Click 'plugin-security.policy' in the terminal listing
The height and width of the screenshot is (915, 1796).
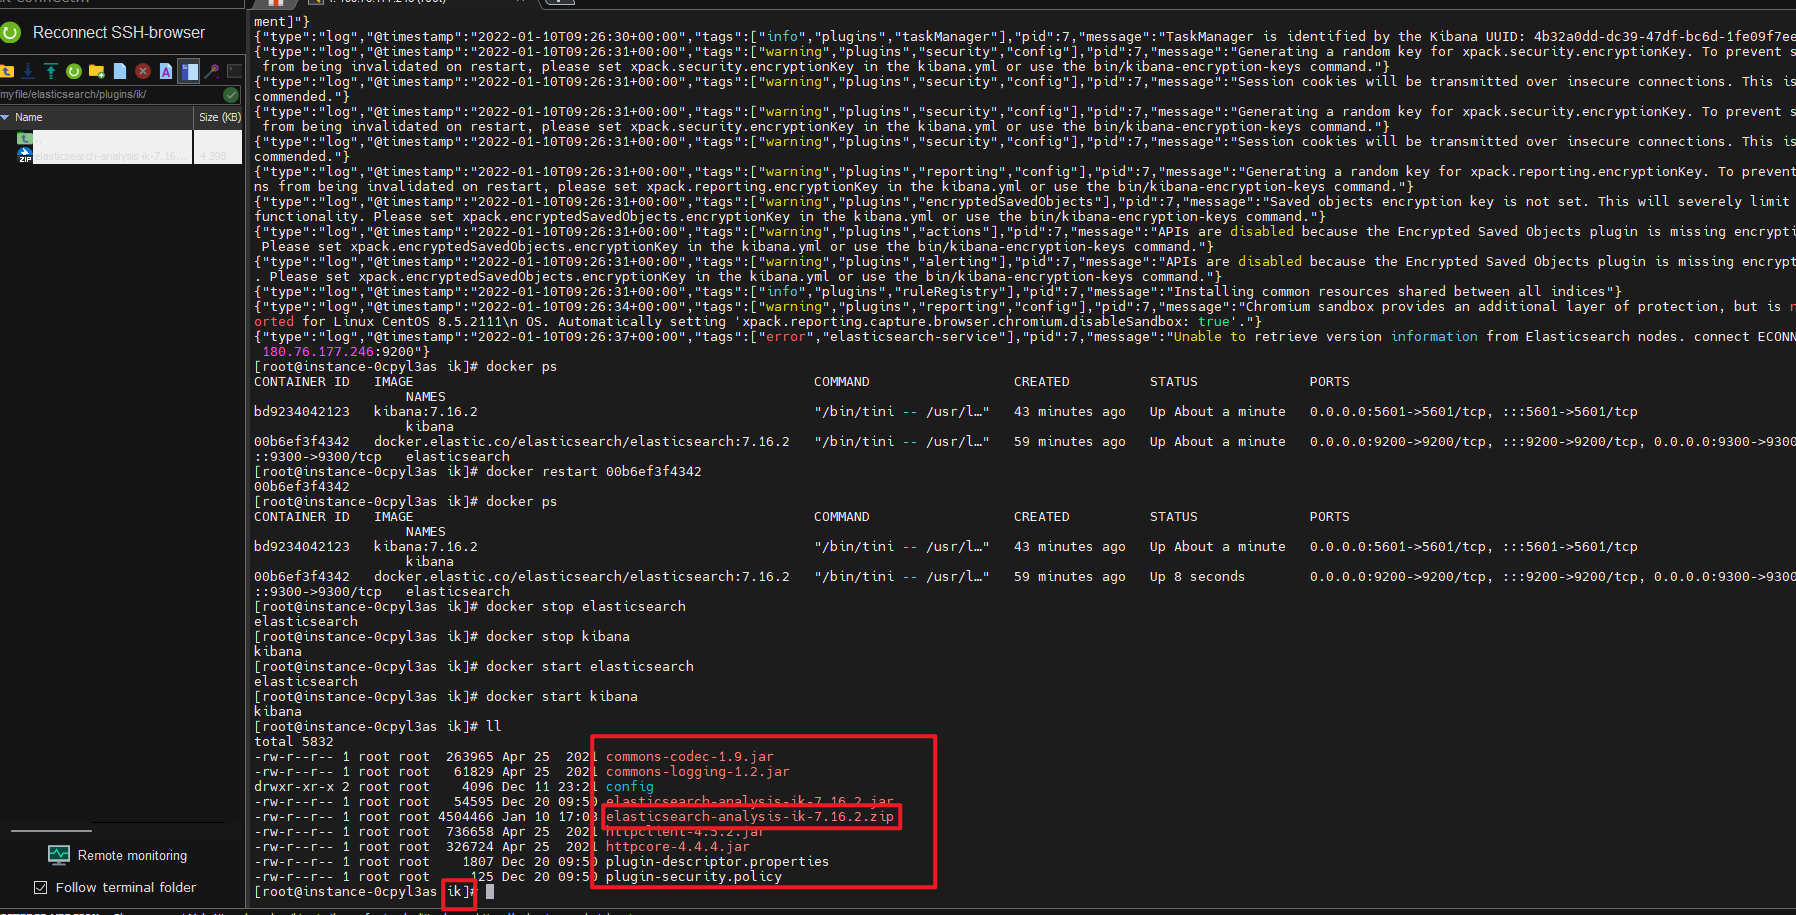point(693,877)
